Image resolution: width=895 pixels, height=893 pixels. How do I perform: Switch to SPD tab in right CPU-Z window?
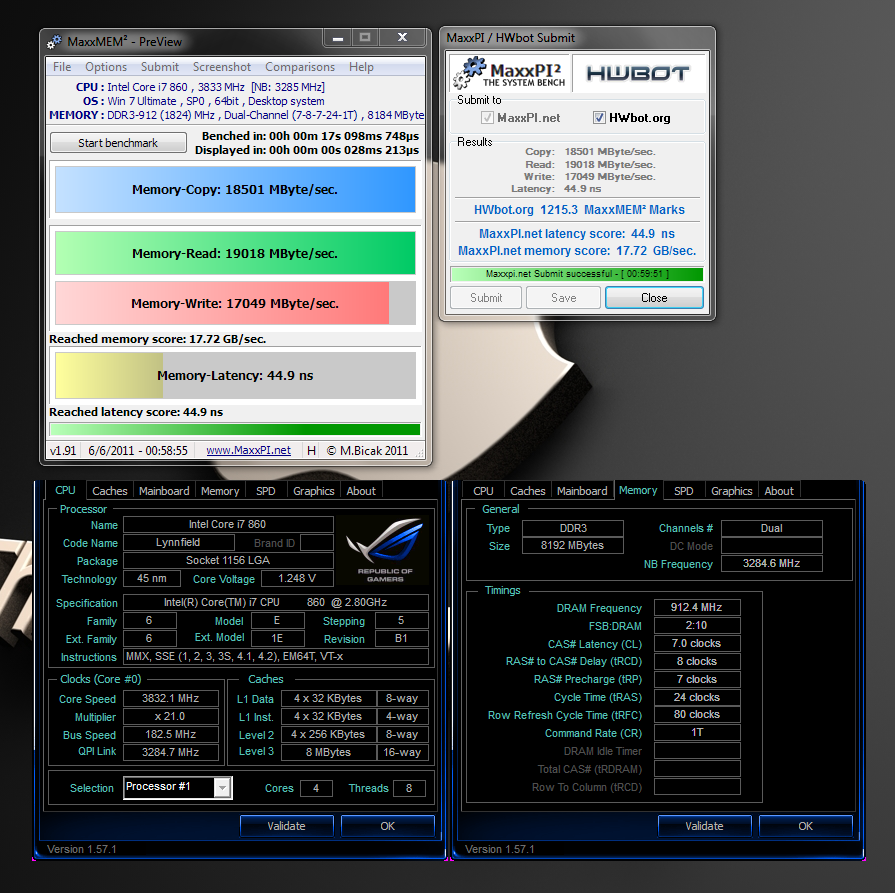coord(683,491)
